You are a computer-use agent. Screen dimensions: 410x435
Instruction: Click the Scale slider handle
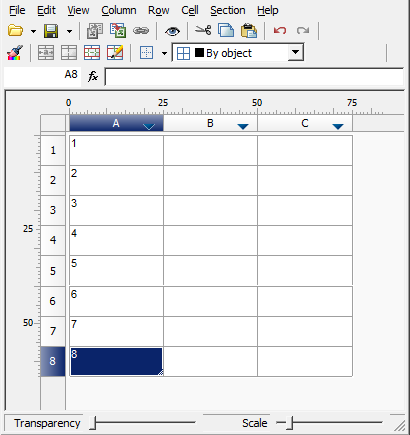click(291, 423)
